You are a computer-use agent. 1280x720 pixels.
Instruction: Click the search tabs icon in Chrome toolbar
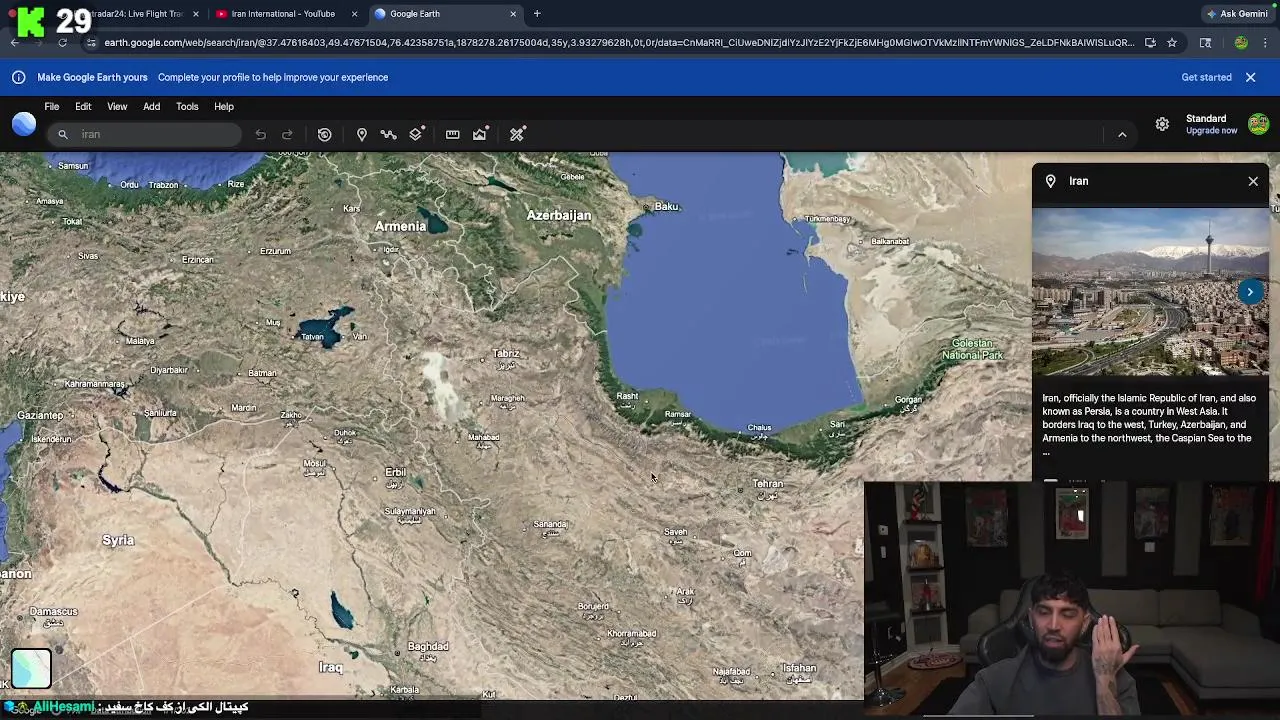(x=1205, y=43)
